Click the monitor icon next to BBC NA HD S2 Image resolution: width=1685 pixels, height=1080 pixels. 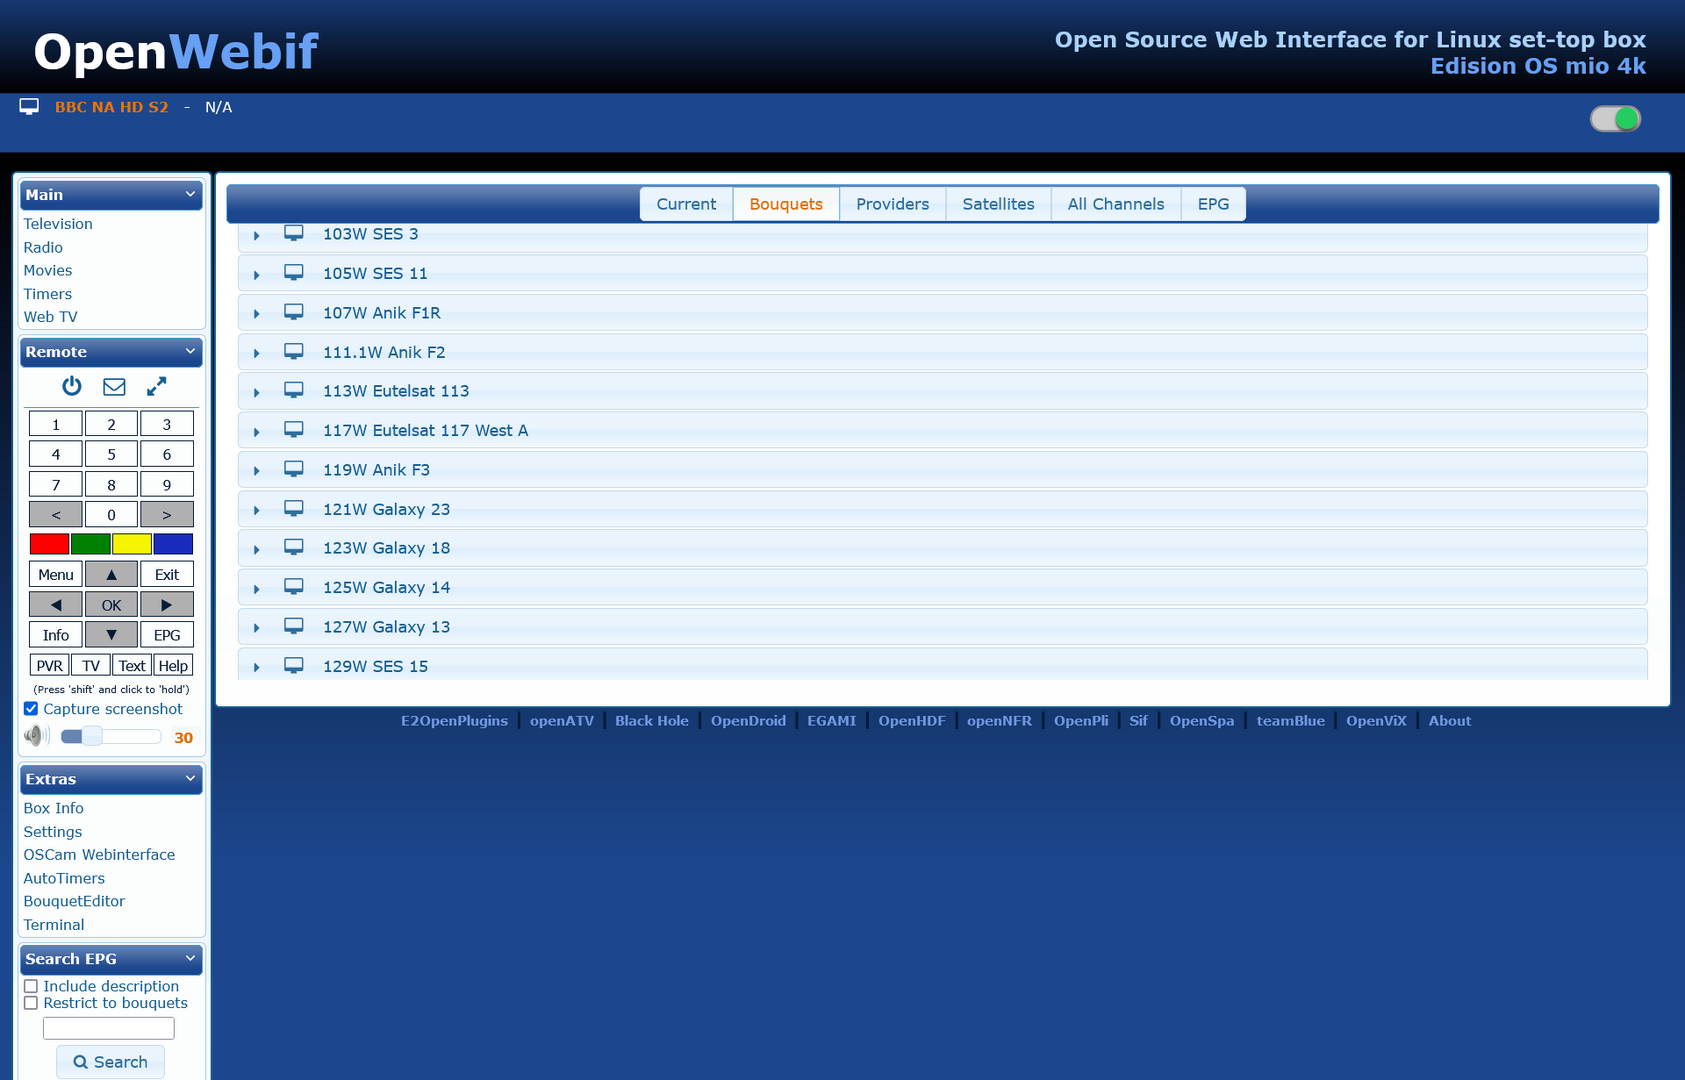tap(29, 107)
